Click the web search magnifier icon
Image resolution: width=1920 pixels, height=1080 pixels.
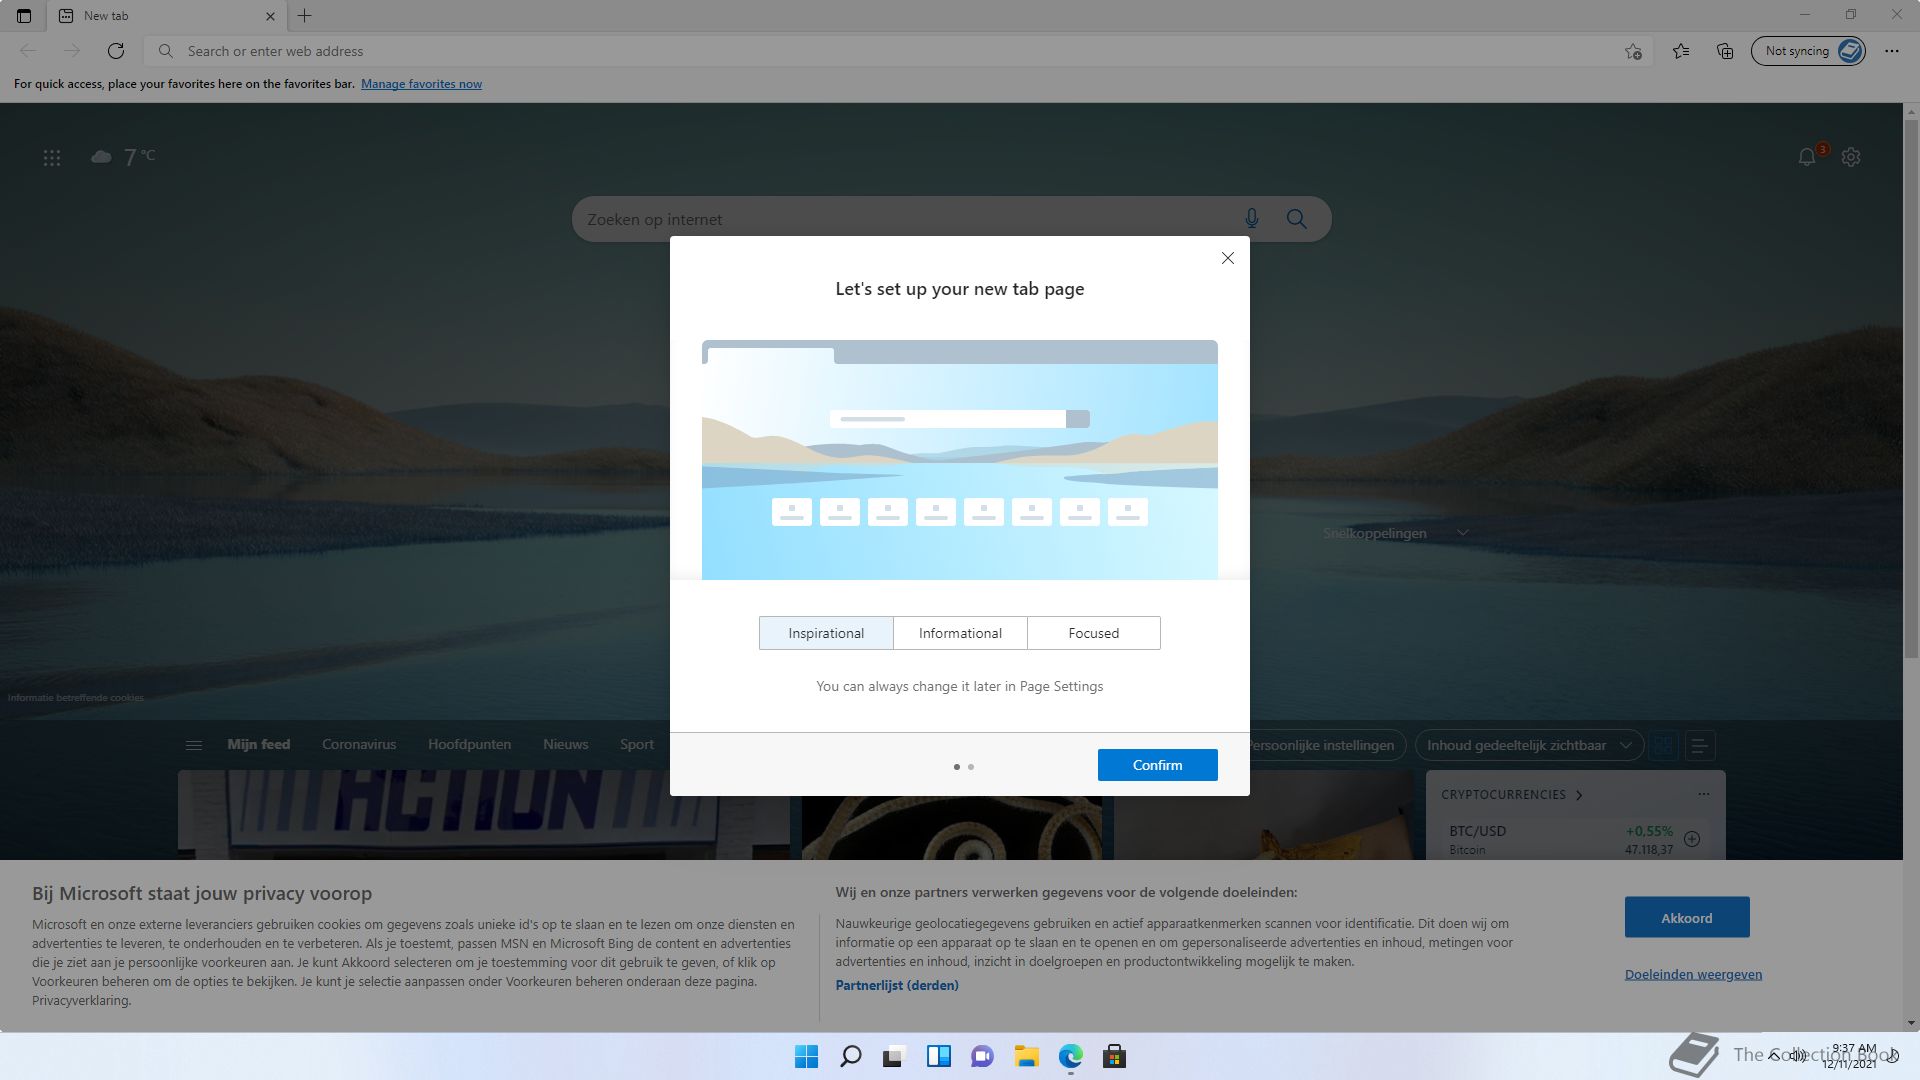pyautogui.click(x=1297, y=219)
